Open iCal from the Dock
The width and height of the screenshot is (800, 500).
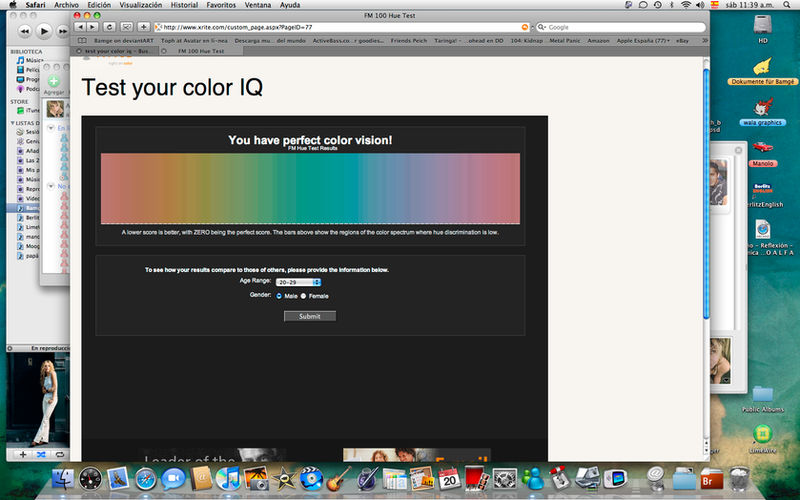coord(449,479)
